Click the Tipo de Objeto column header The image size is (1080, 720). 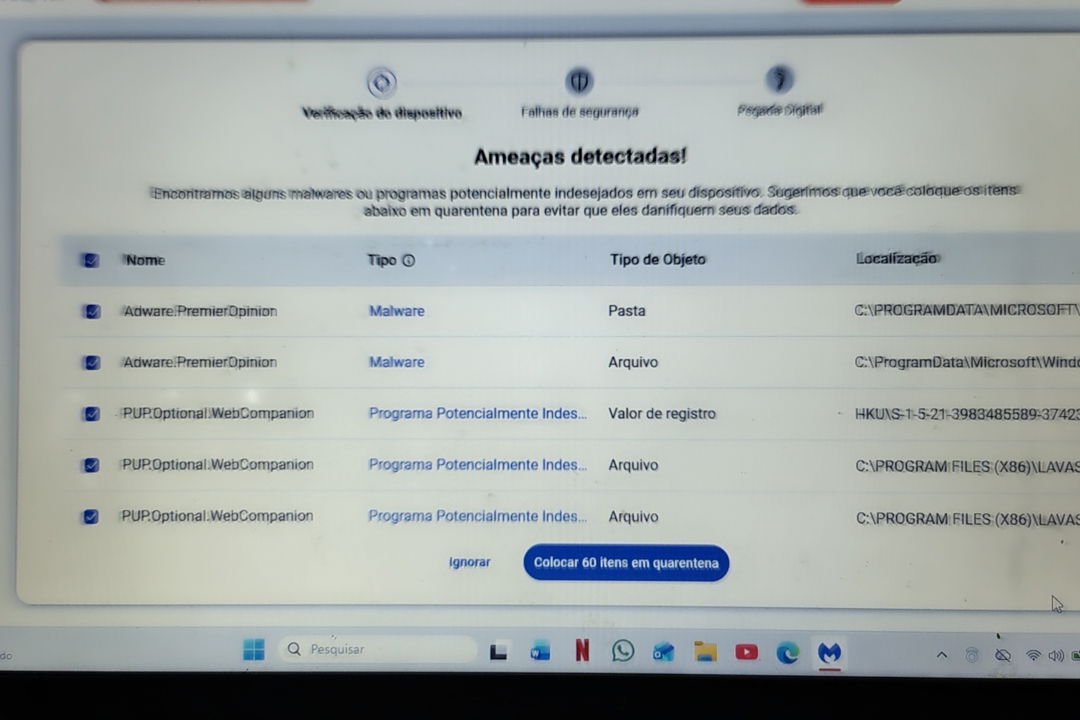(x=658, y=259)
